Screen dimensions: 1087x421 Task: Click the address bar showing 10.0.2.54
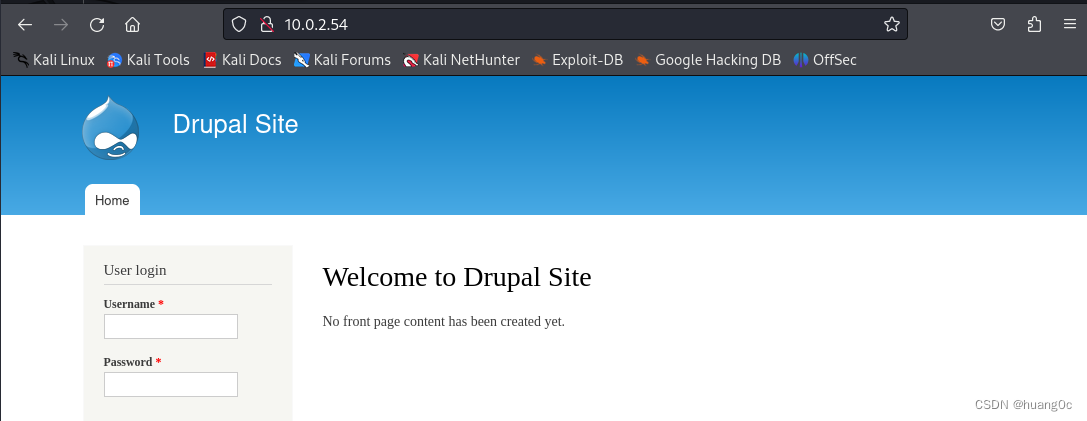(x=565, y=25)
